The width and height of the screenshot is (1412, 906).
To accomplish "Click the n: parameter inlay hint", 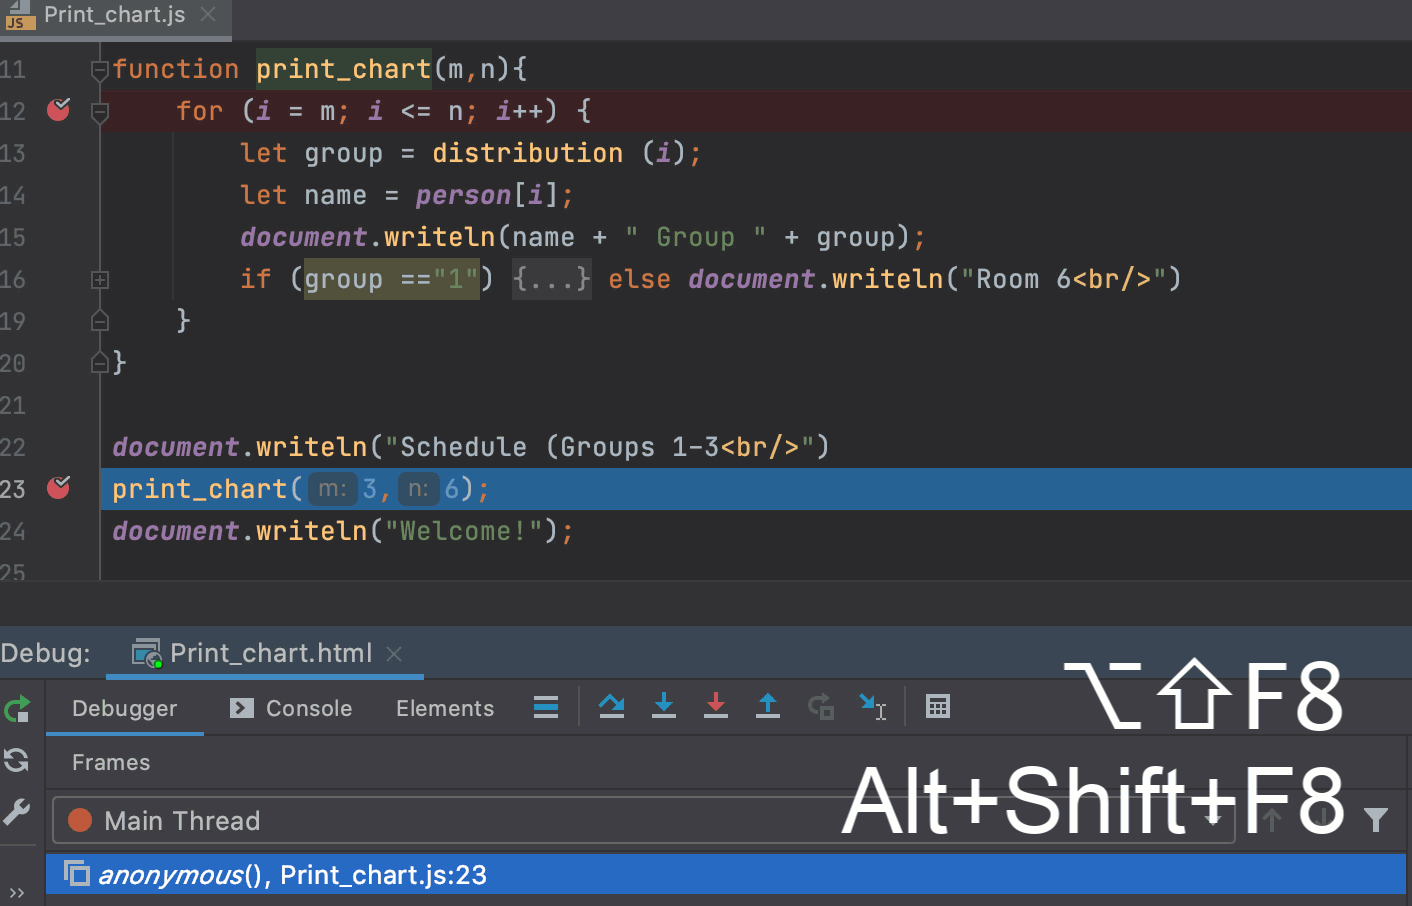I will tap(418, 489).
